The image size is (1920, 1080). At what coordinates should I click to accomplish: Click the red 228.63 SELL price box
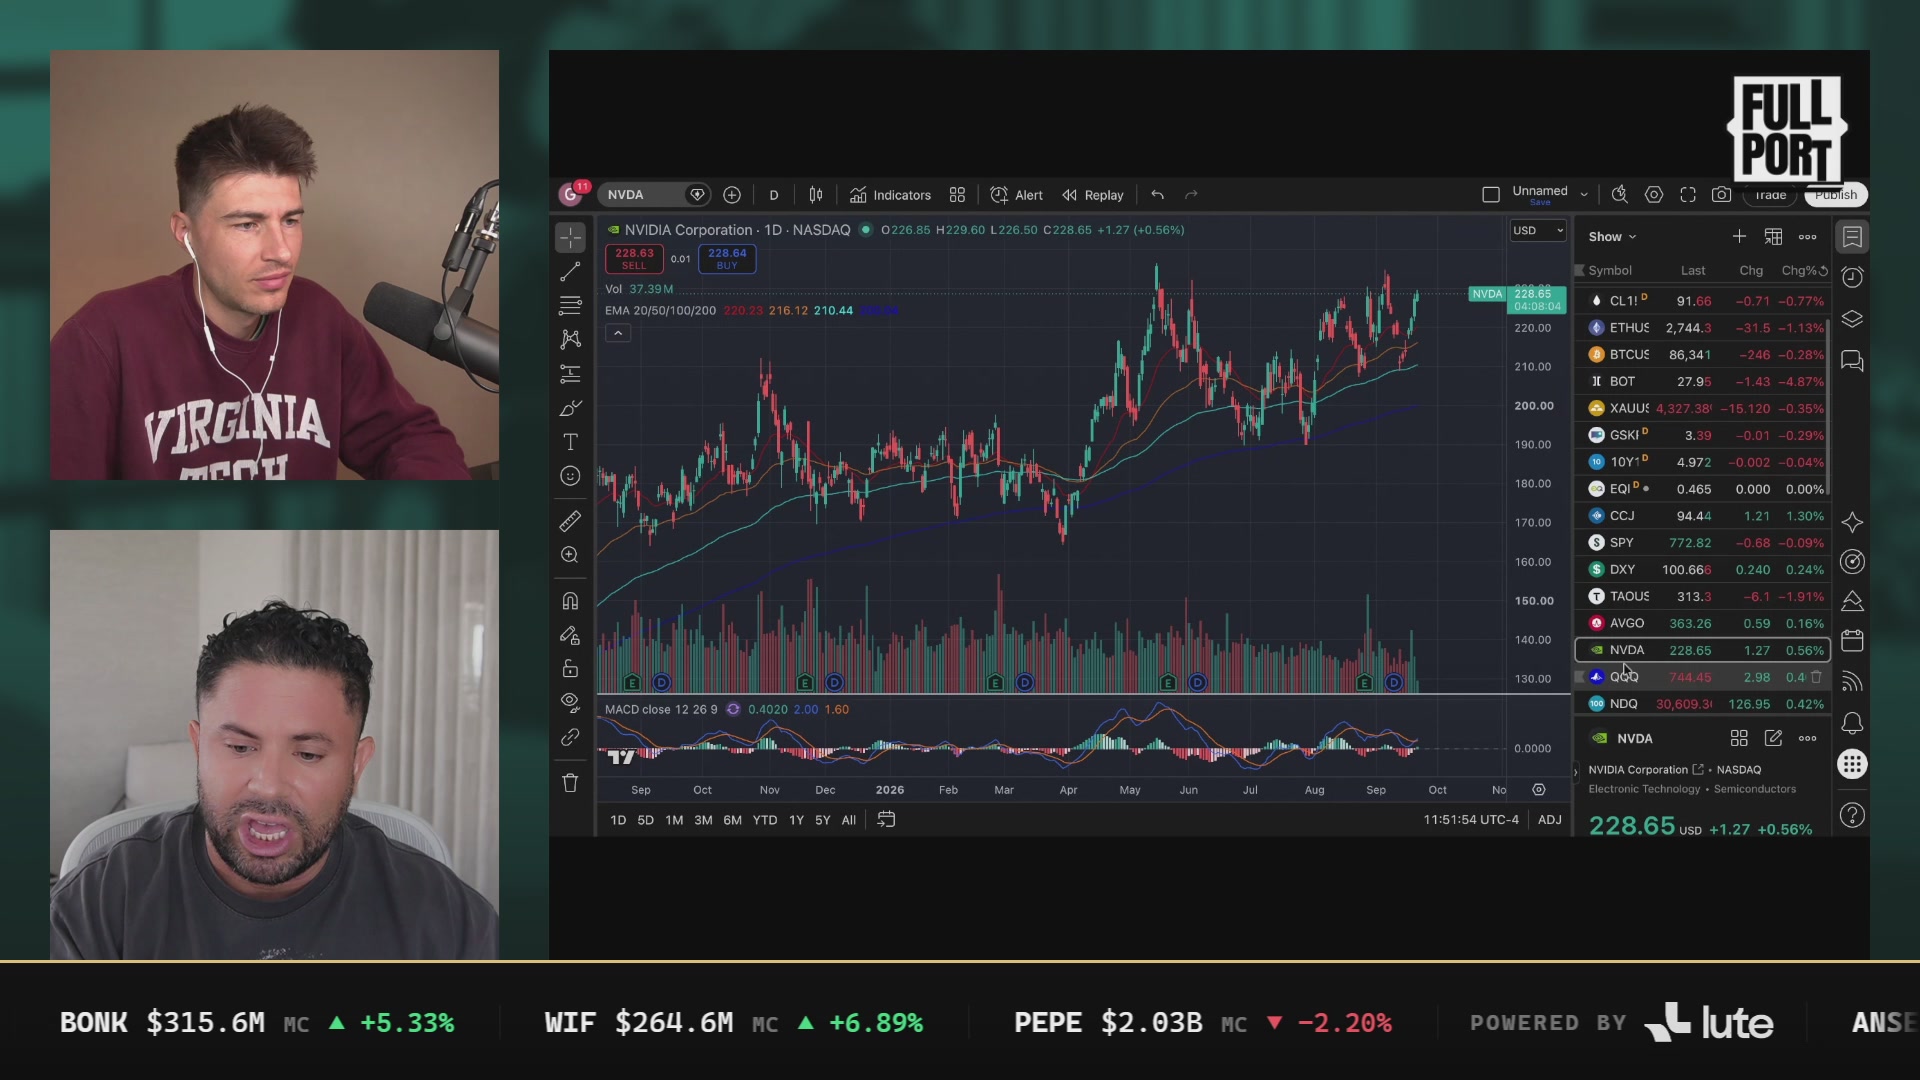tap(634, 259)
